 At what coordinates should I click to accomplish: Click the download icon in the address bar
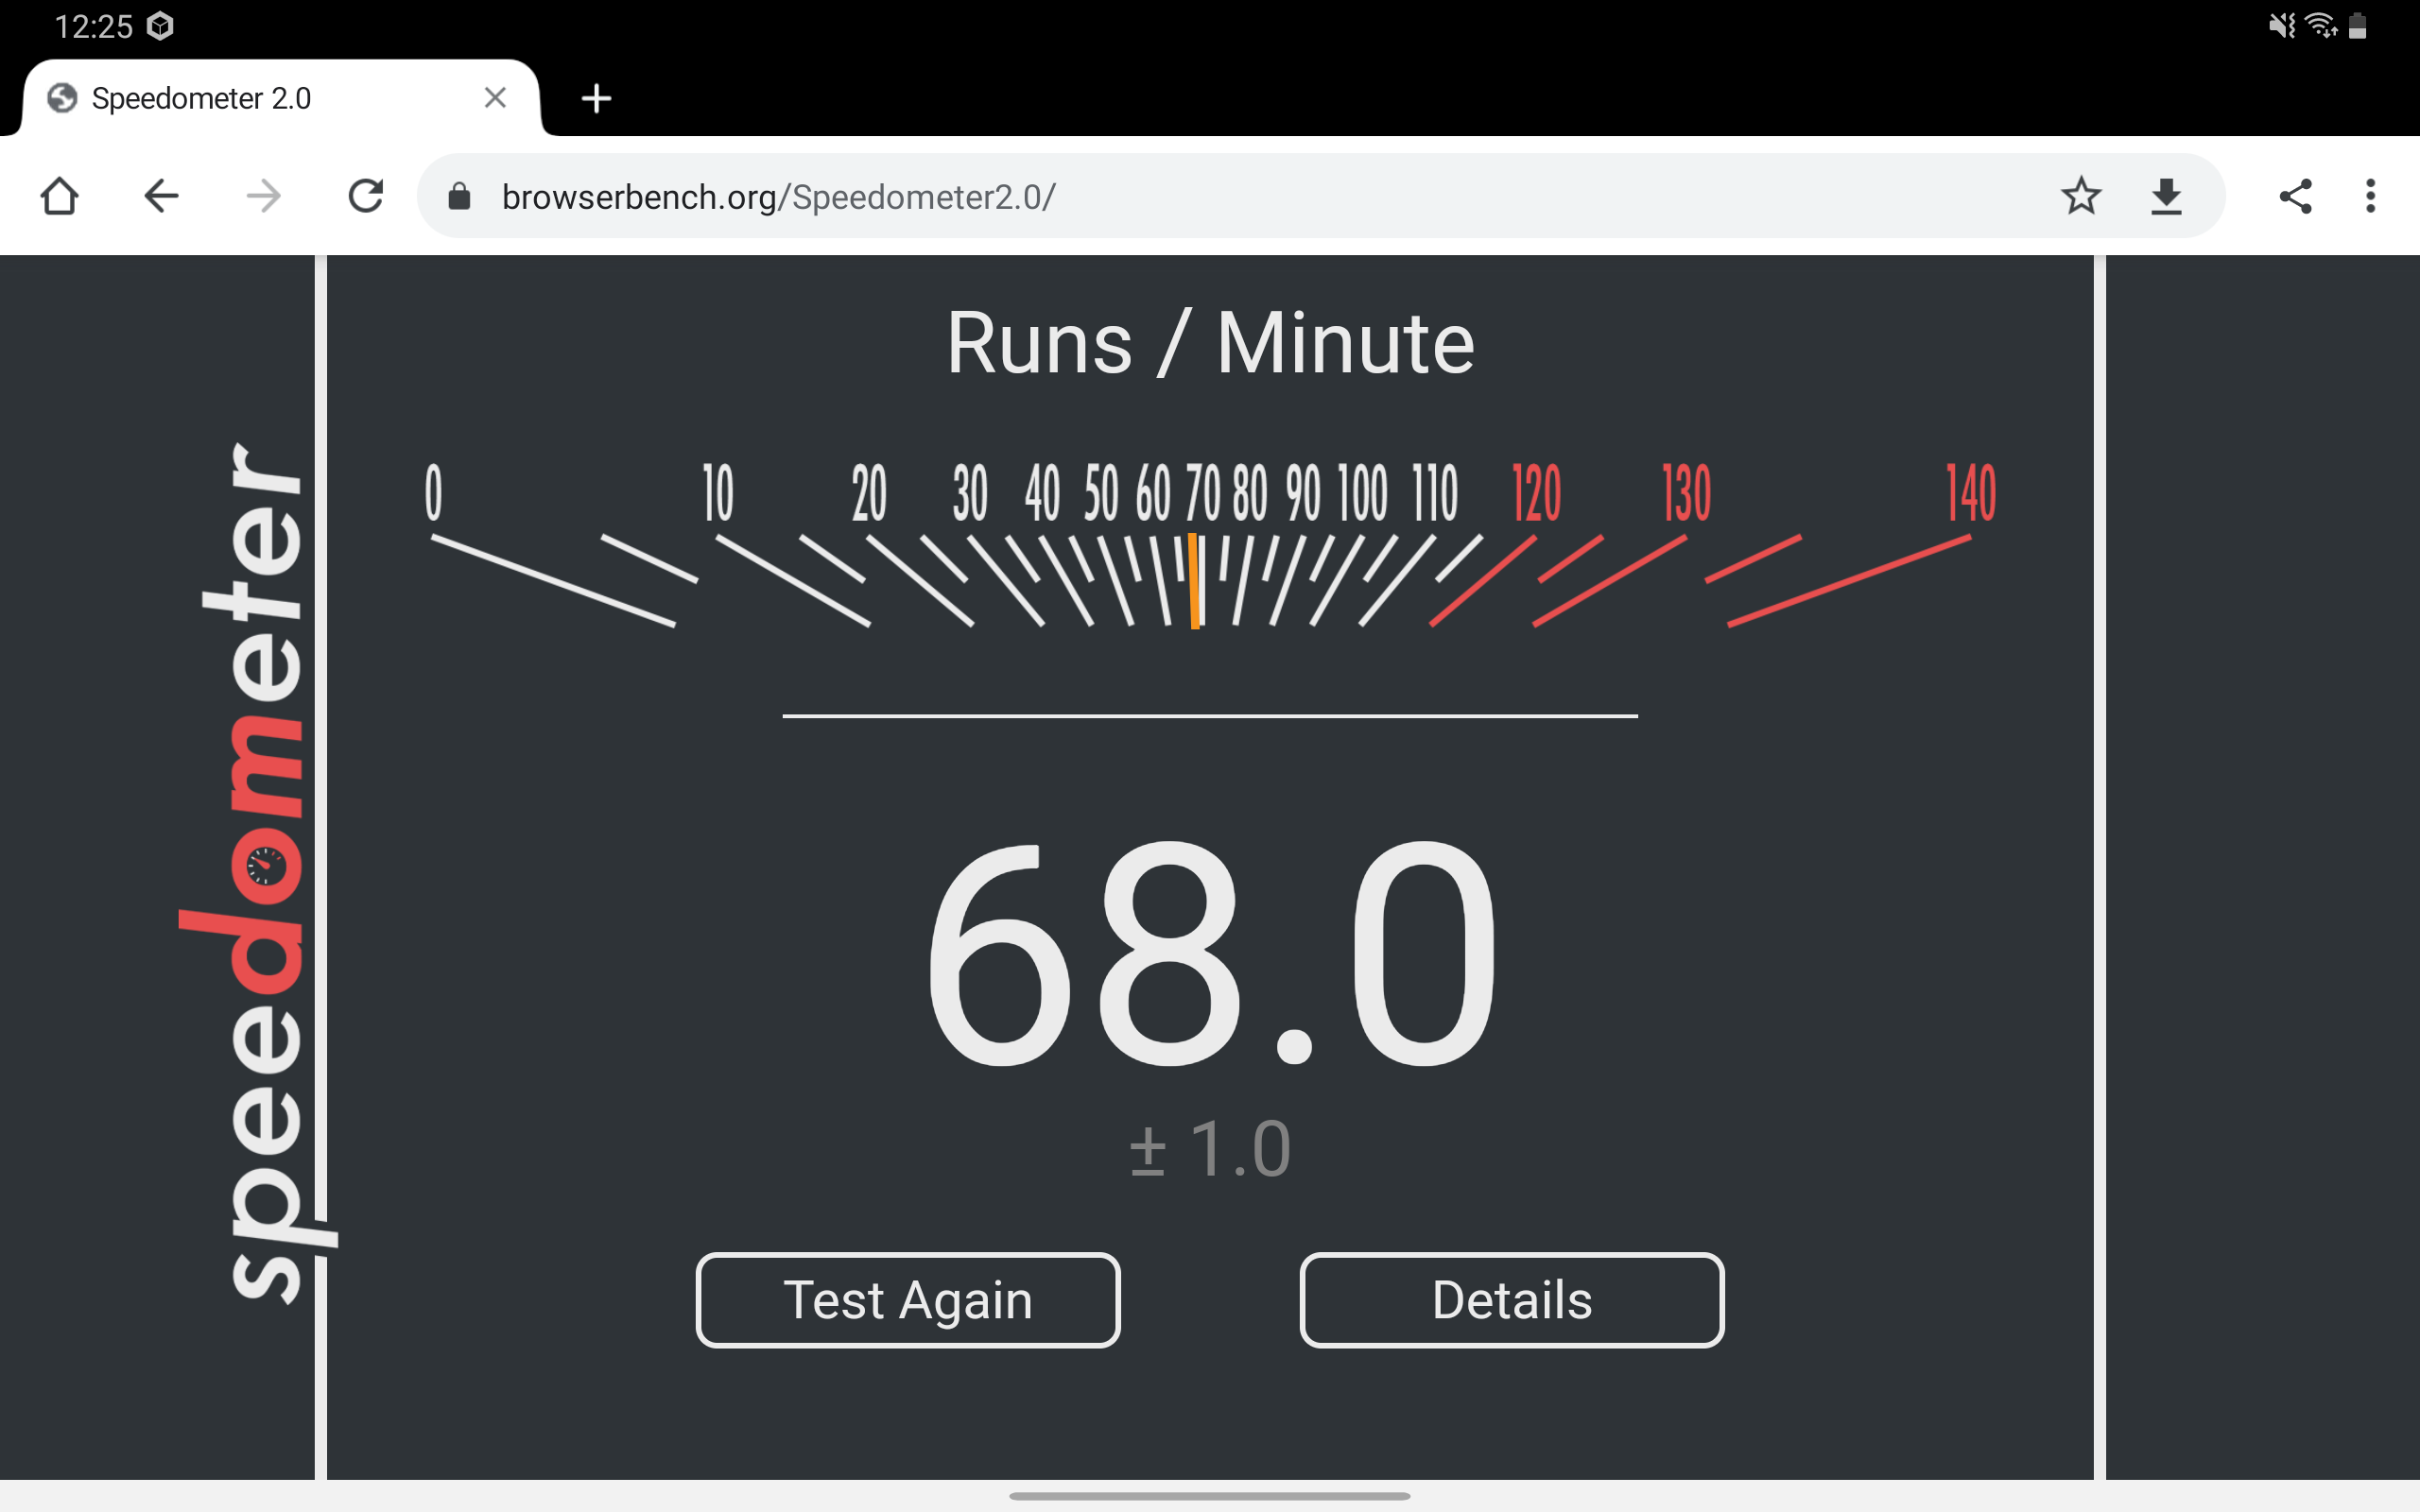(x=2165, y=196)
